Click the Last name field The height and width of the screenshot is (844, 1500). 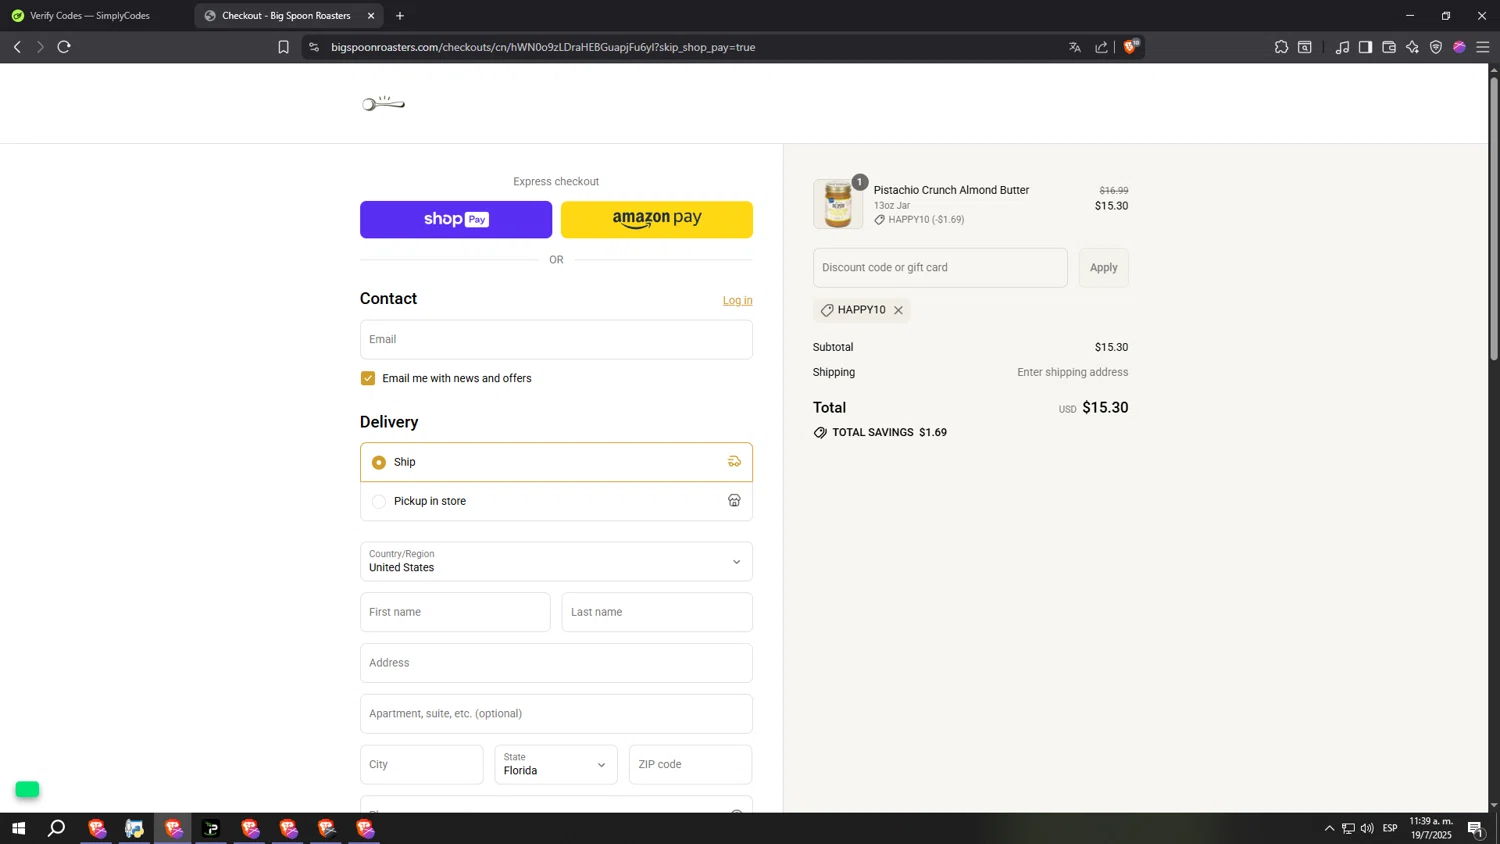(x=657, y=612)
